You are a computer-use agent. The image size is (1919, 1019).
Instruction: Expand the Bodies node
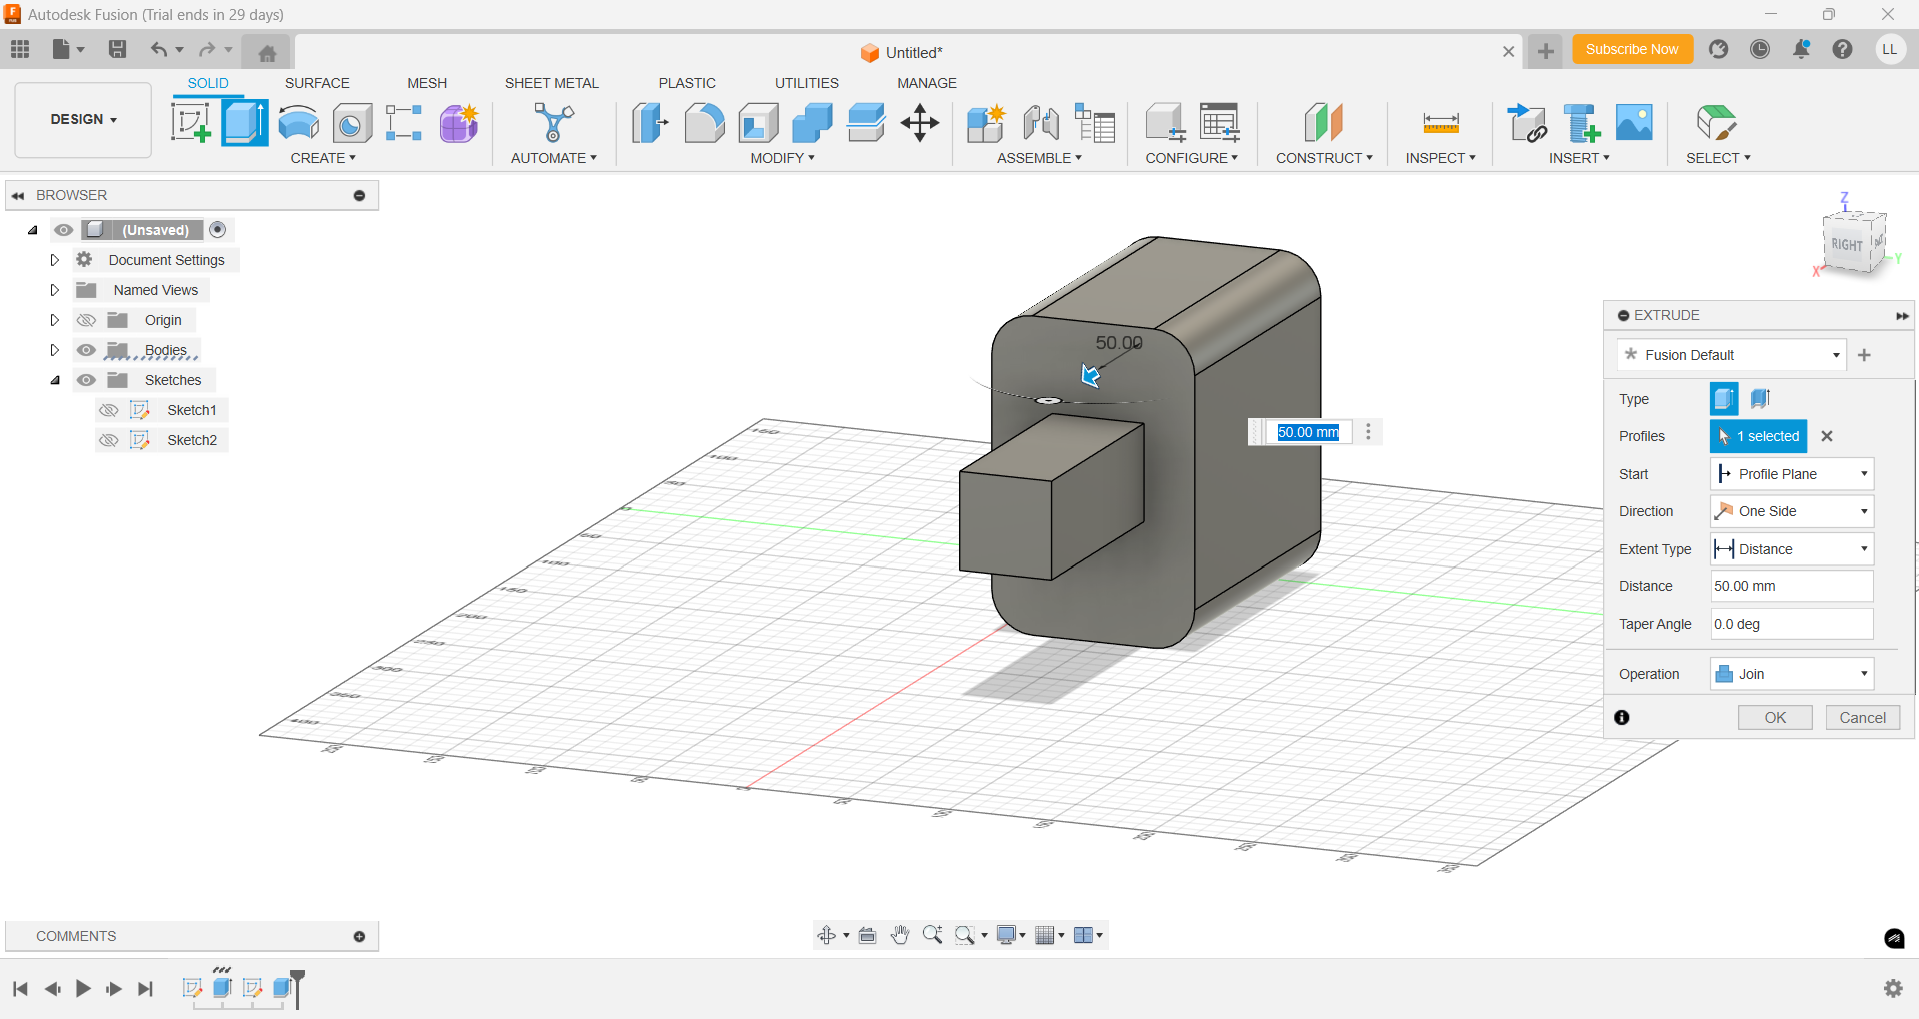click(55, 350)
